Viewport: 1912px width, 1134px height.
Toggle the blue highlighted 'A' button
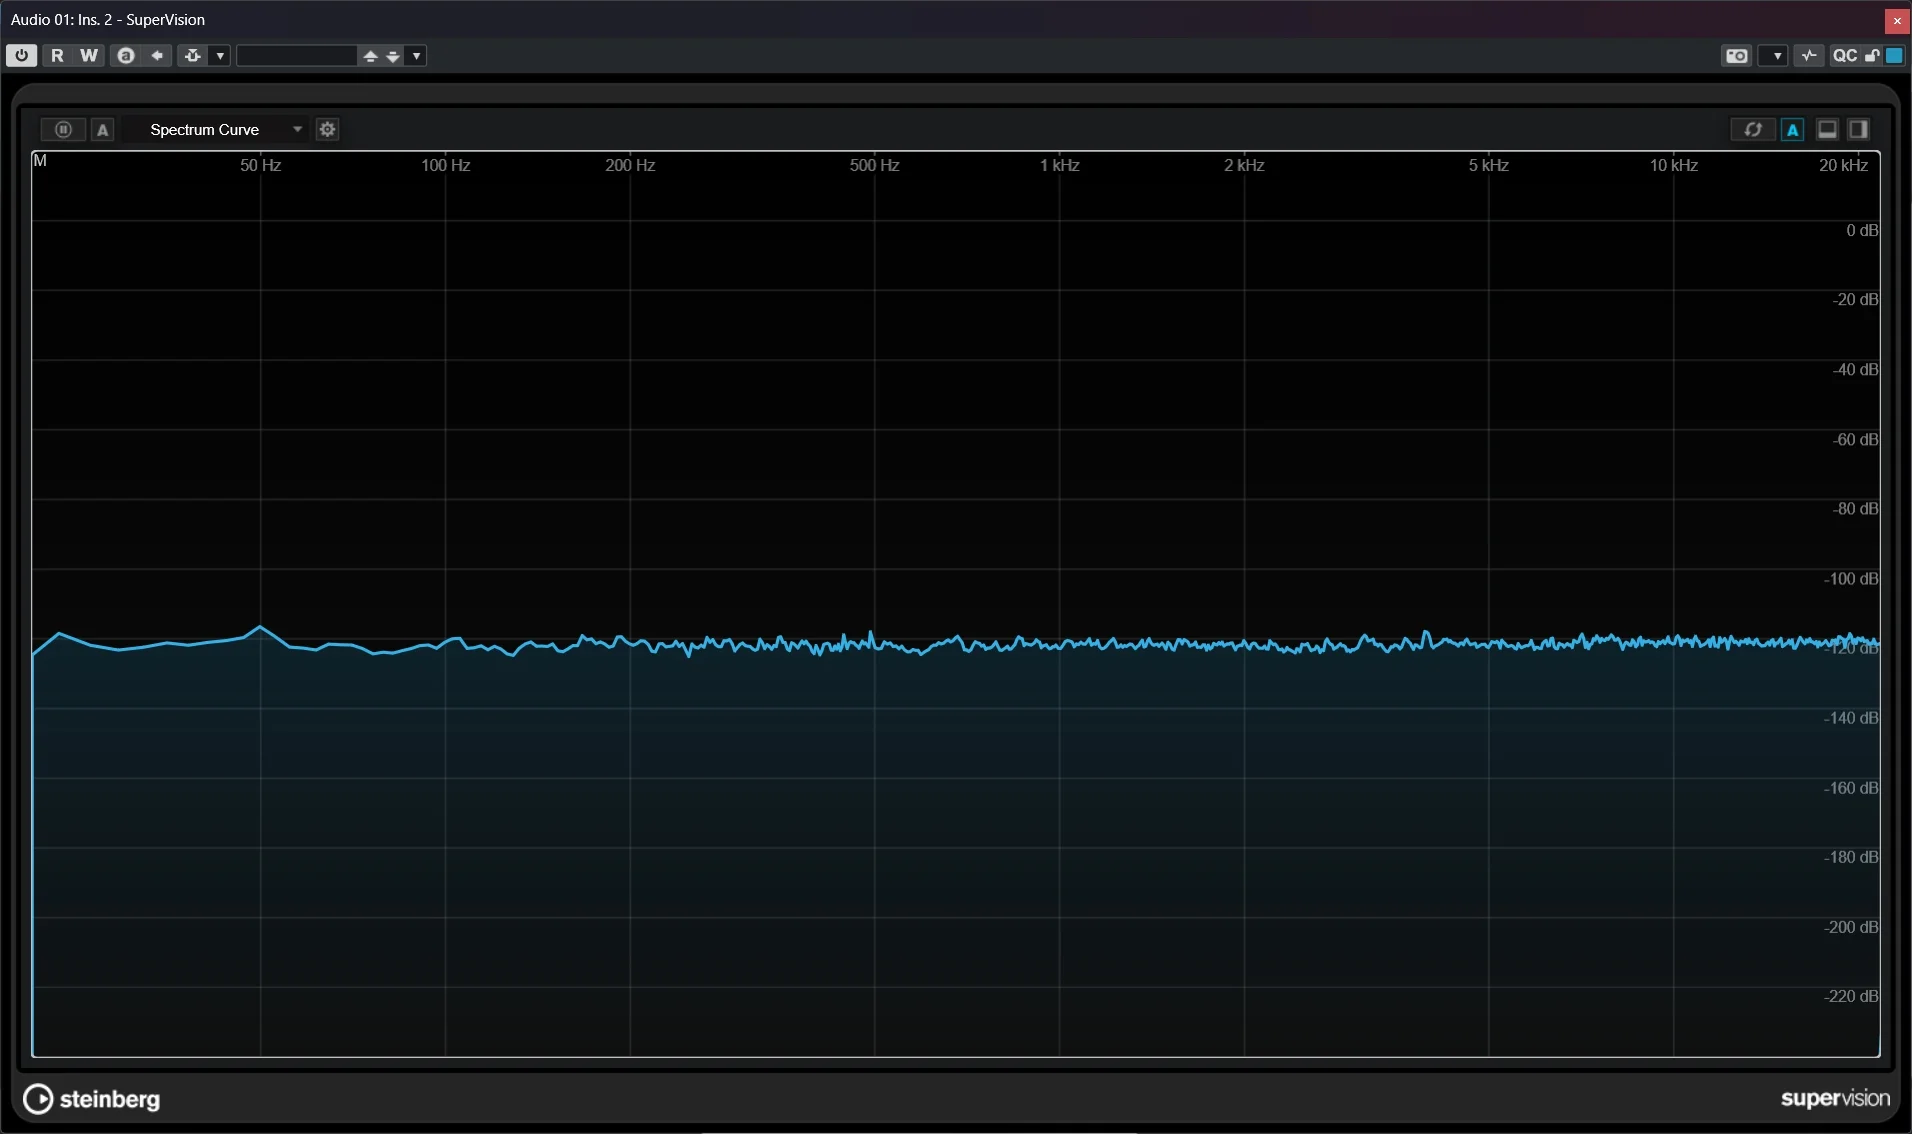(x=1793, y=129)
